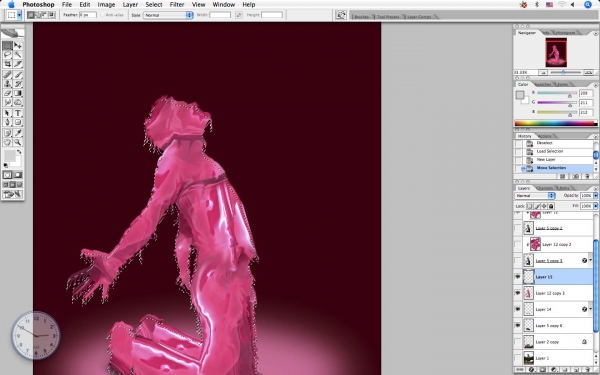The width and height of the screenshot is (600, 375).
Task: Select the Zoom tool
Action: click(x=18, y=142)
